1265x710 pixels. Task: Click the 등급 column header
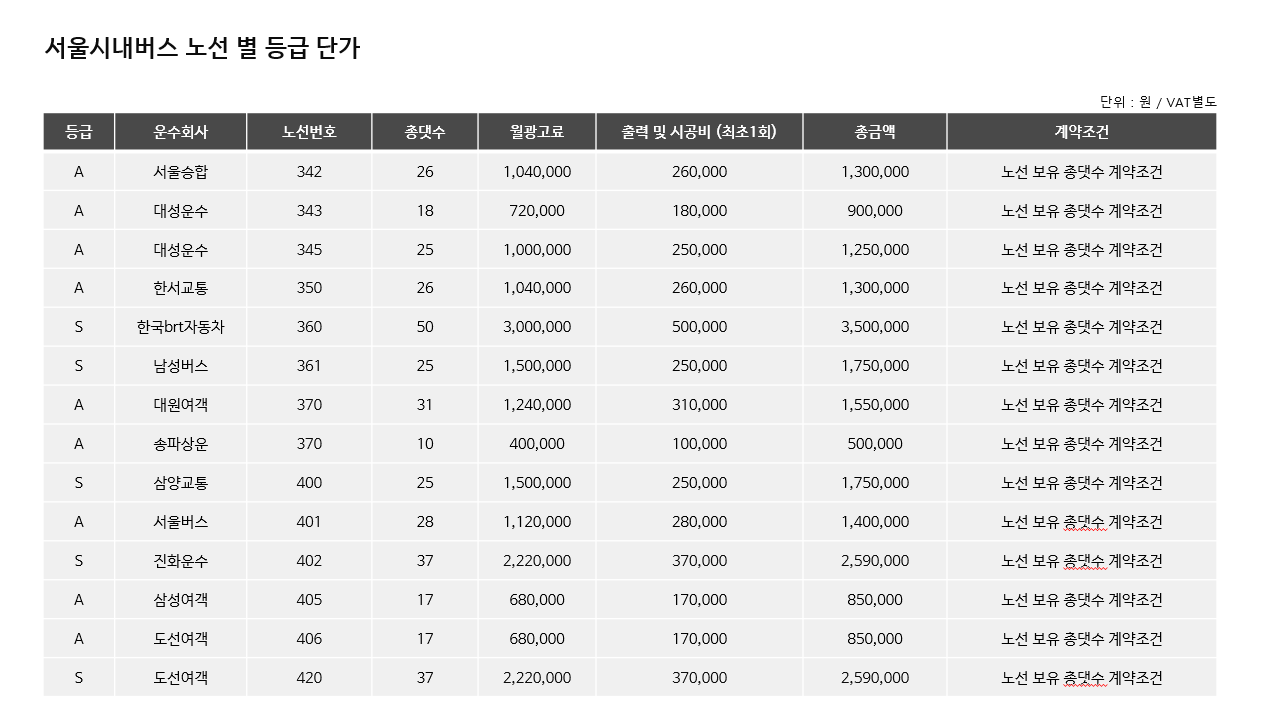(x=79, y=132)
